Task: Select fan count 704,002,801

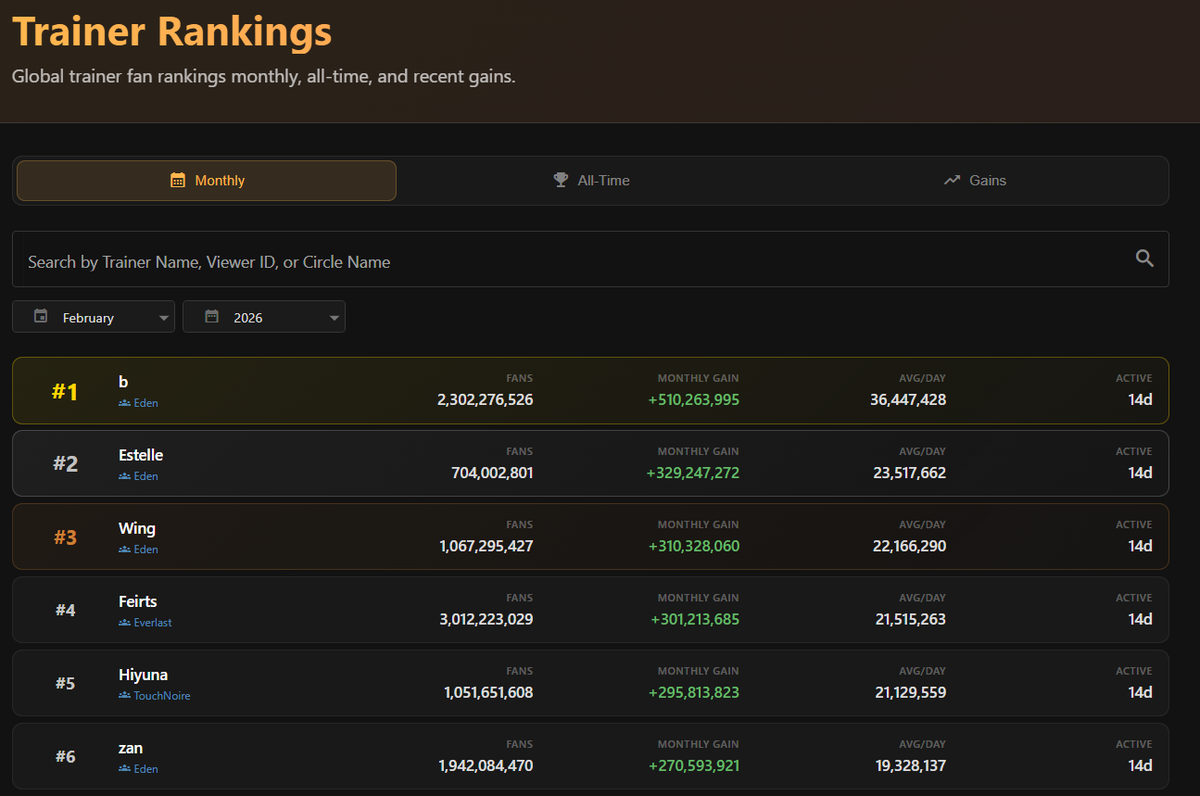Action: (492, 472)
